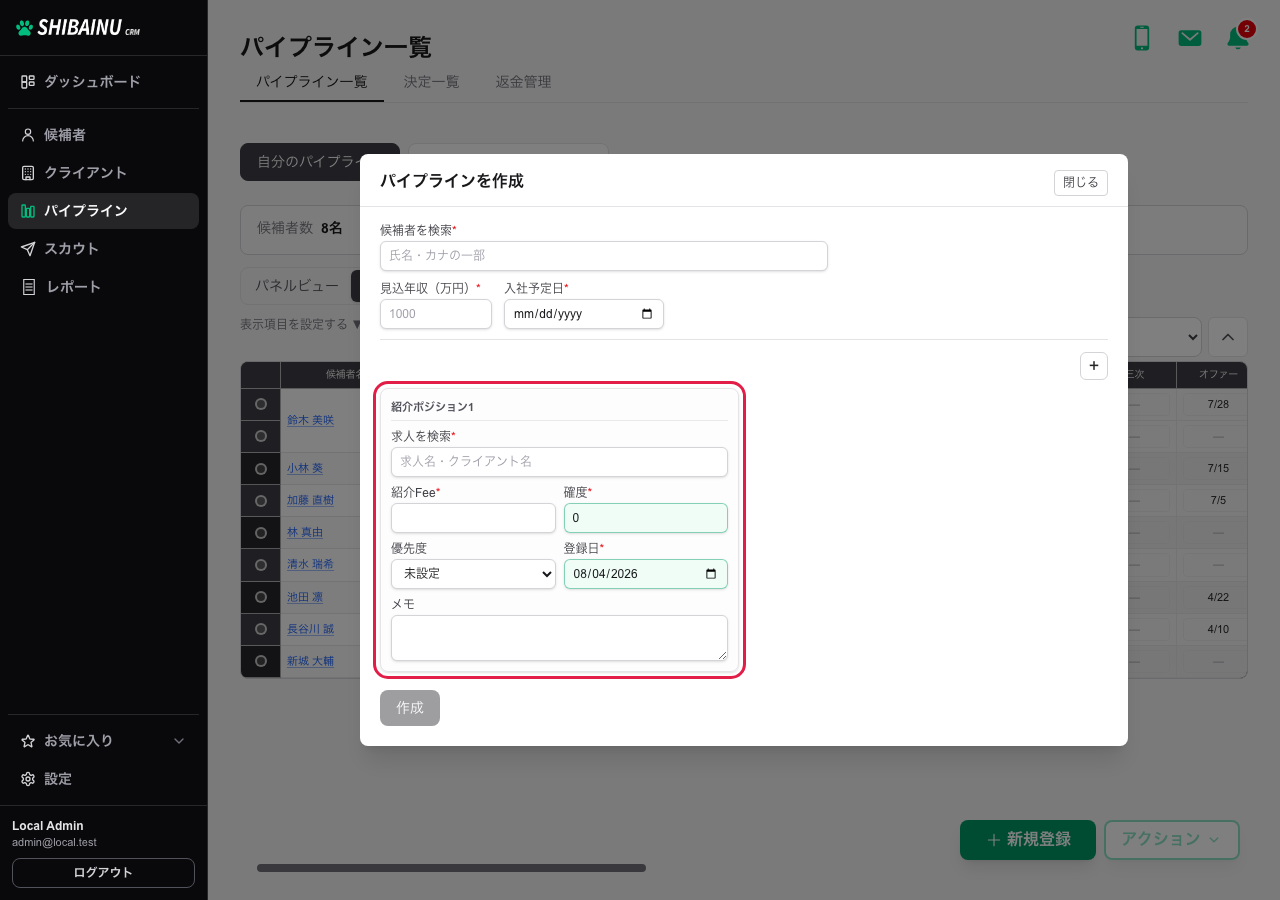This screenshot has width=1280, height=900.
Task: Open candidate link 林 真由
Action: tap(305, 532)
